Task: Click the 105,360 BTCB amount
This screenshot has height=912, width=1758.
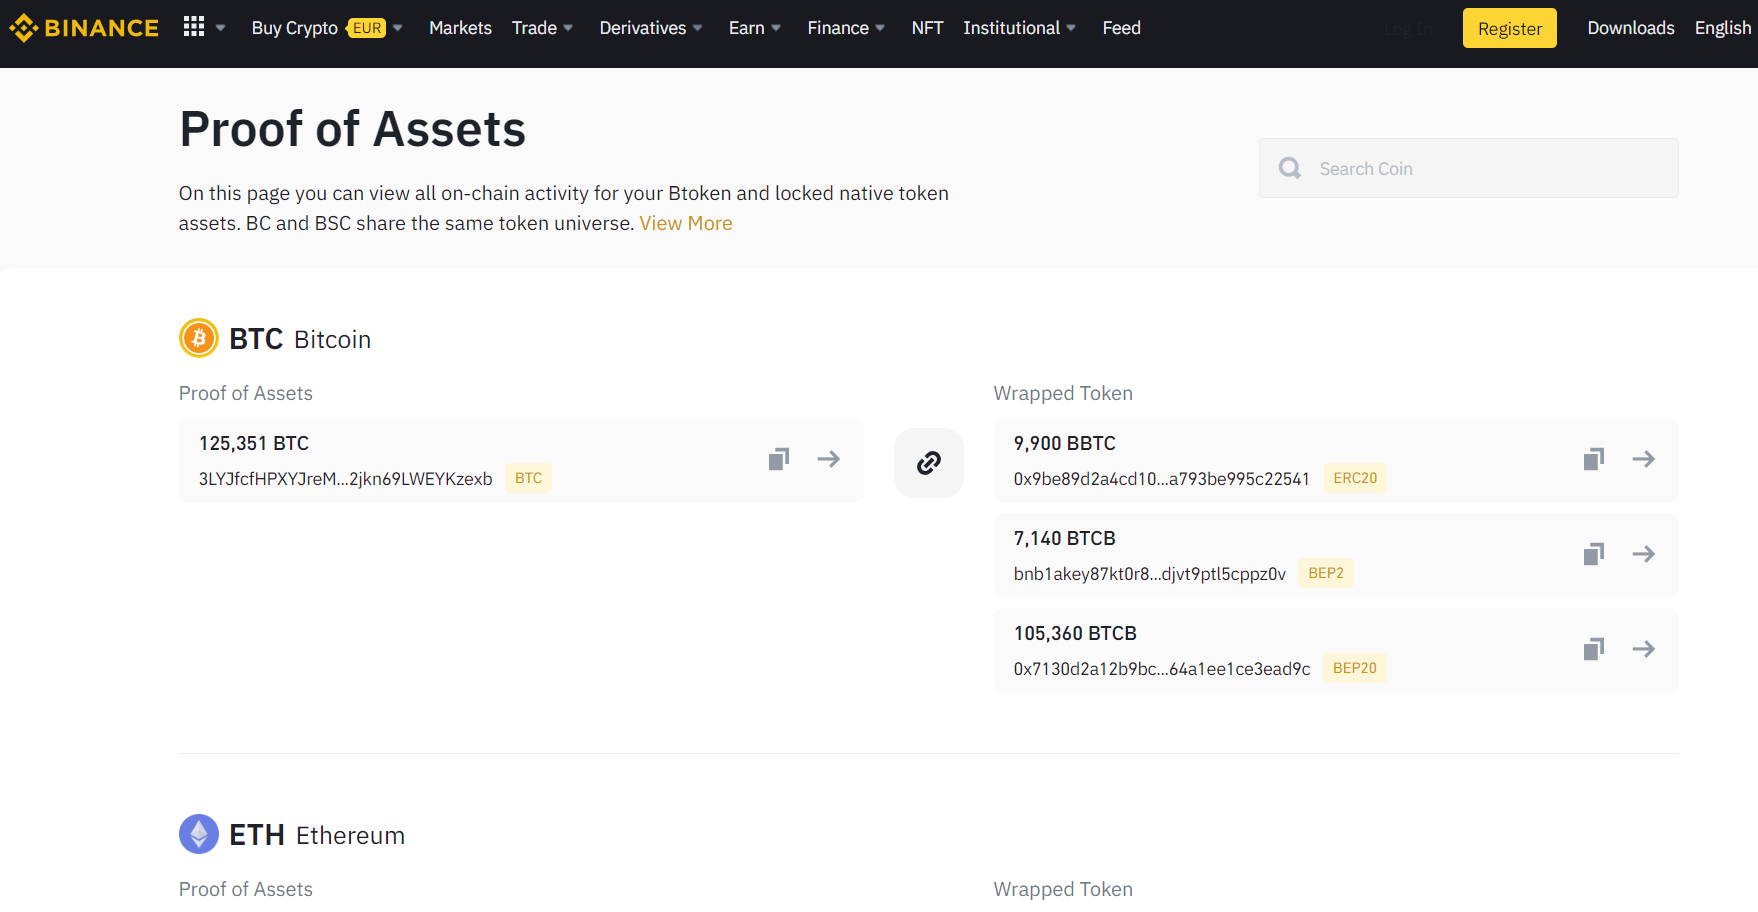Action: click(1075, 633)
